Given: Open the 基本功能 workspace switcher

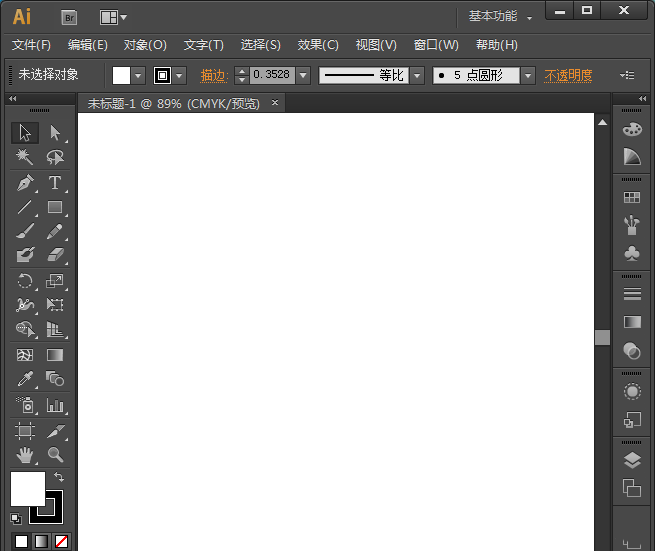Looking at the screenshot, I should click(500, 17).
